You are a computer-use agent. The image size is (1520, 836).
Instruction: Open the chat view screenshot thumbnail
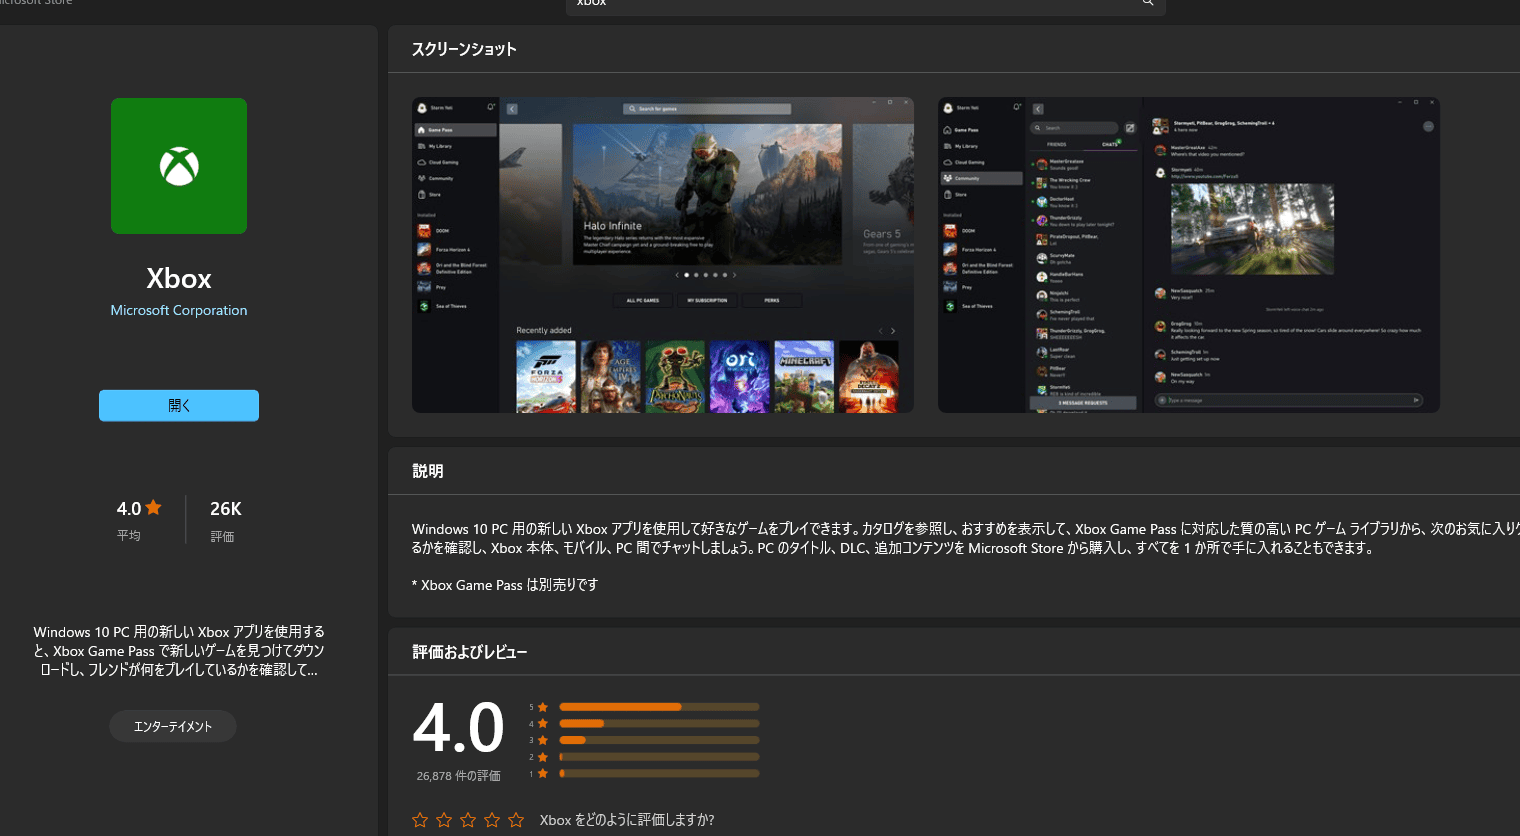1189,255
